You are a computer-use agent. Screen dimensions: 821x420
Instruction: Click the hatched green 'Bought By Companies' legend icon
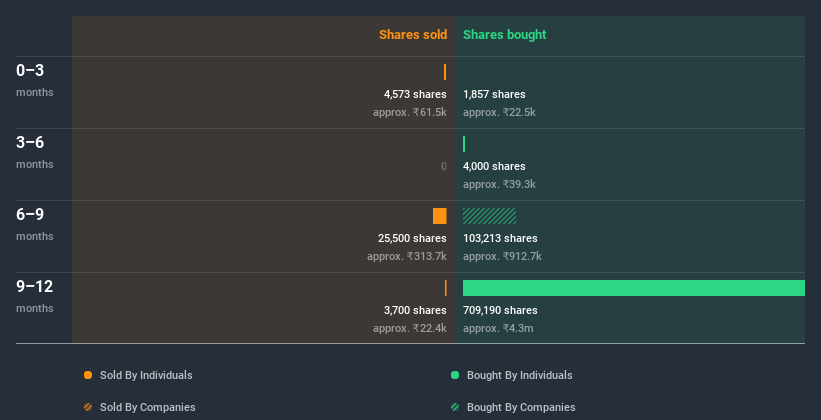(455, 407)
